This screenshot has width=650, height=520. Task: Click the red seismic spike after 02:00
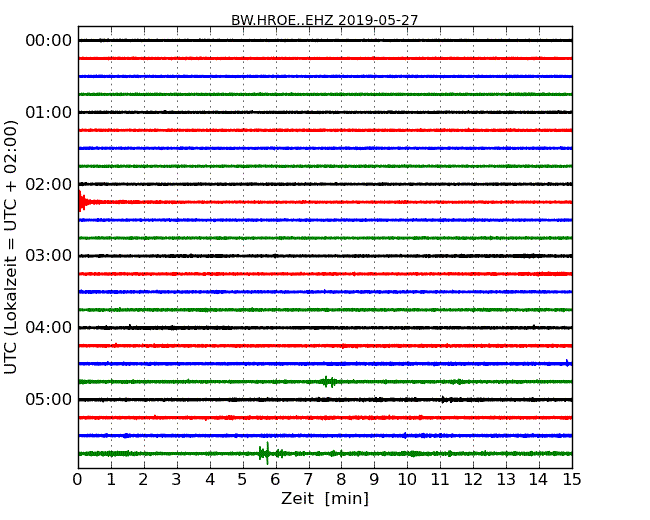(x=83, y=202)
